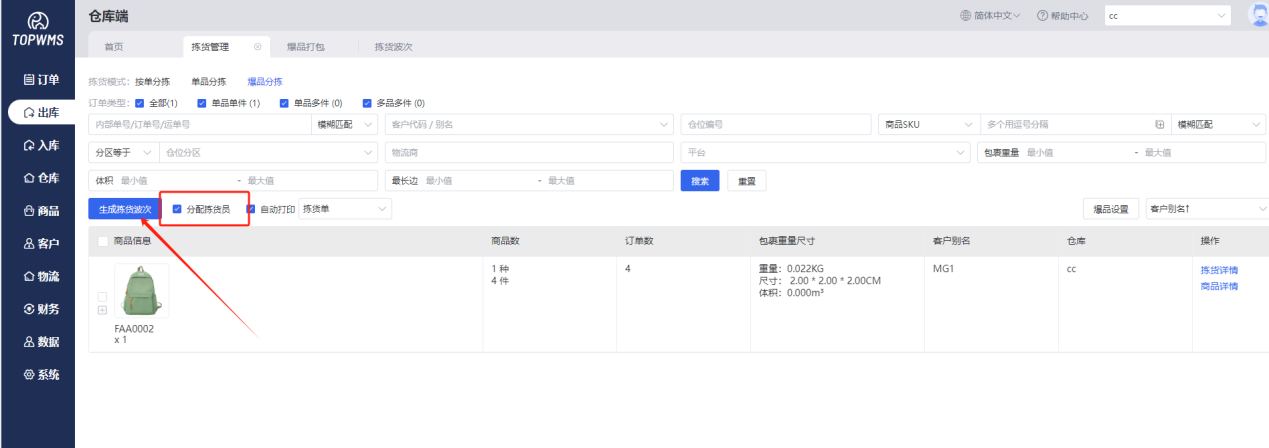Image resolution: width=1269 pixels, height=448 pixels.
Task: Close the 拣货管理 tab with its X icon
Action: (x=257, y=47)
